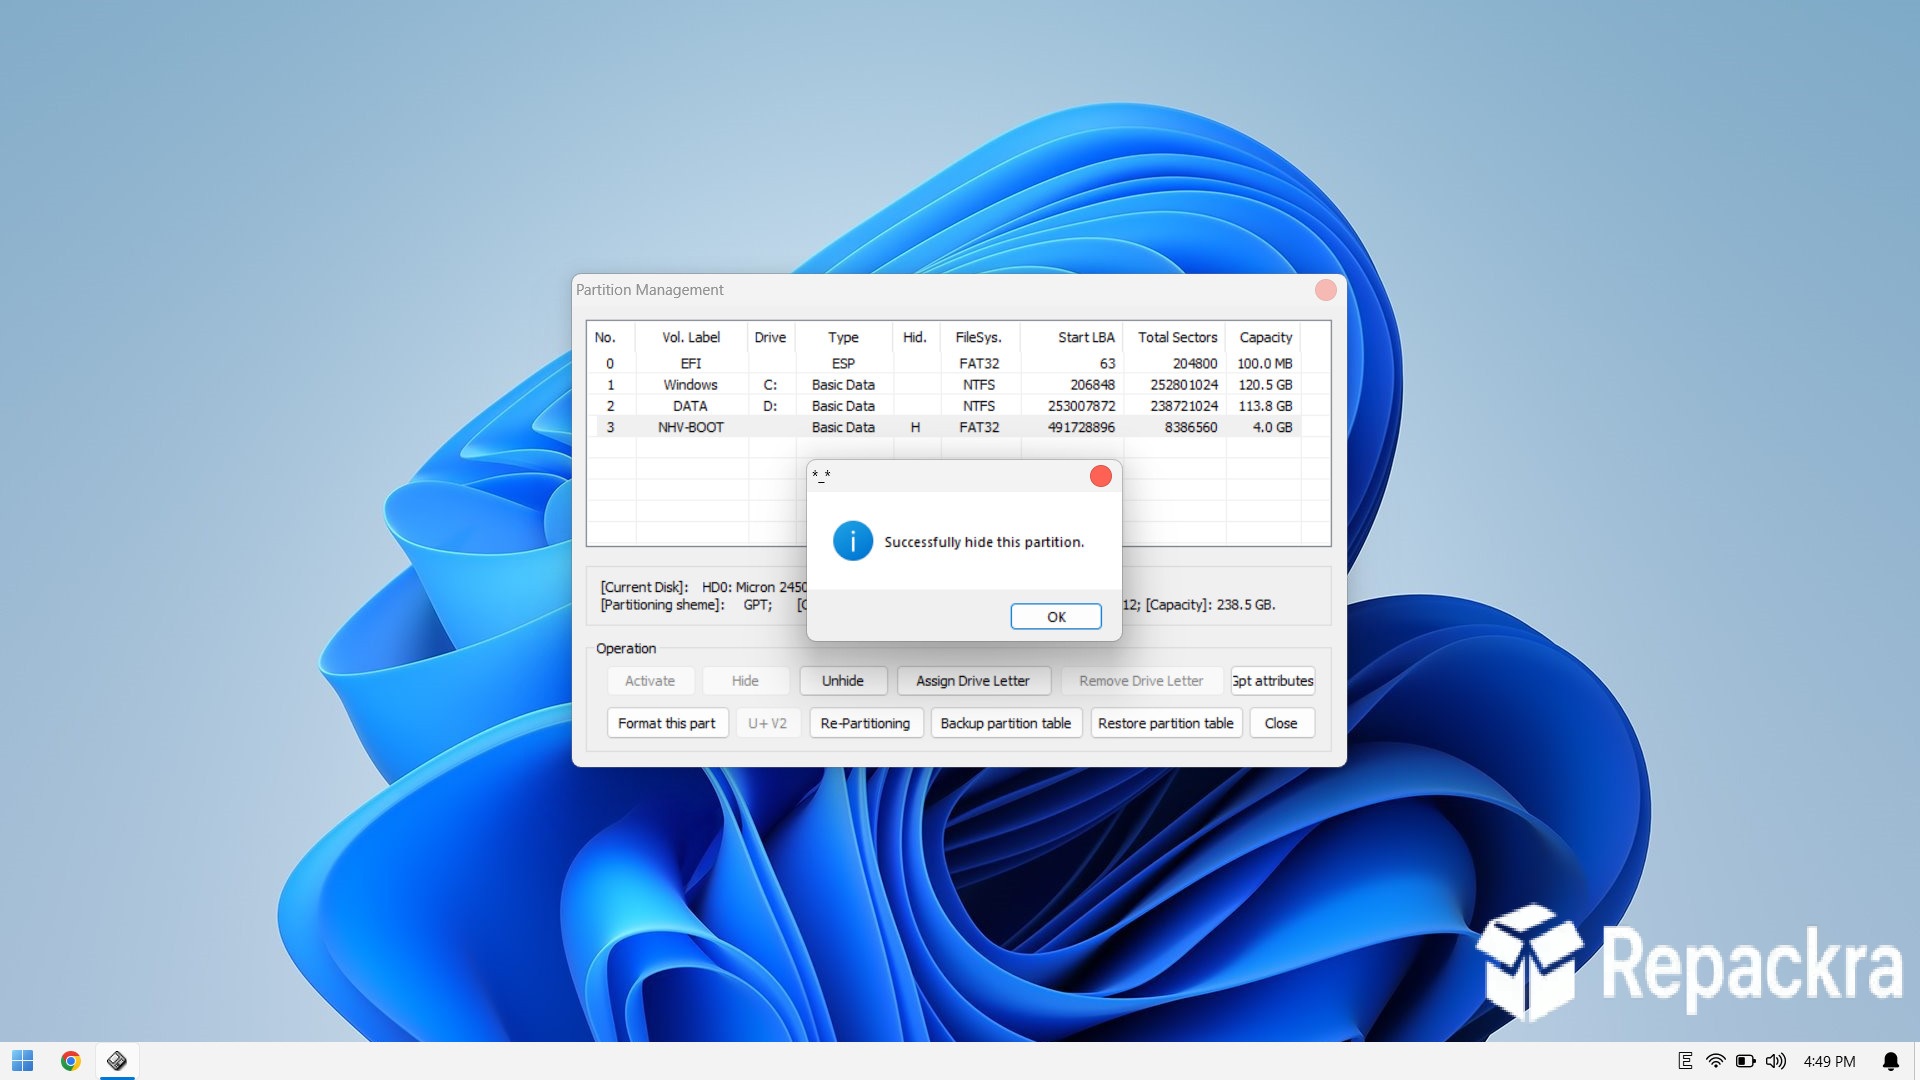Click the Drive column header
The height and width of the screenshot is (1080, 1920).
click(x=770, y=338)
